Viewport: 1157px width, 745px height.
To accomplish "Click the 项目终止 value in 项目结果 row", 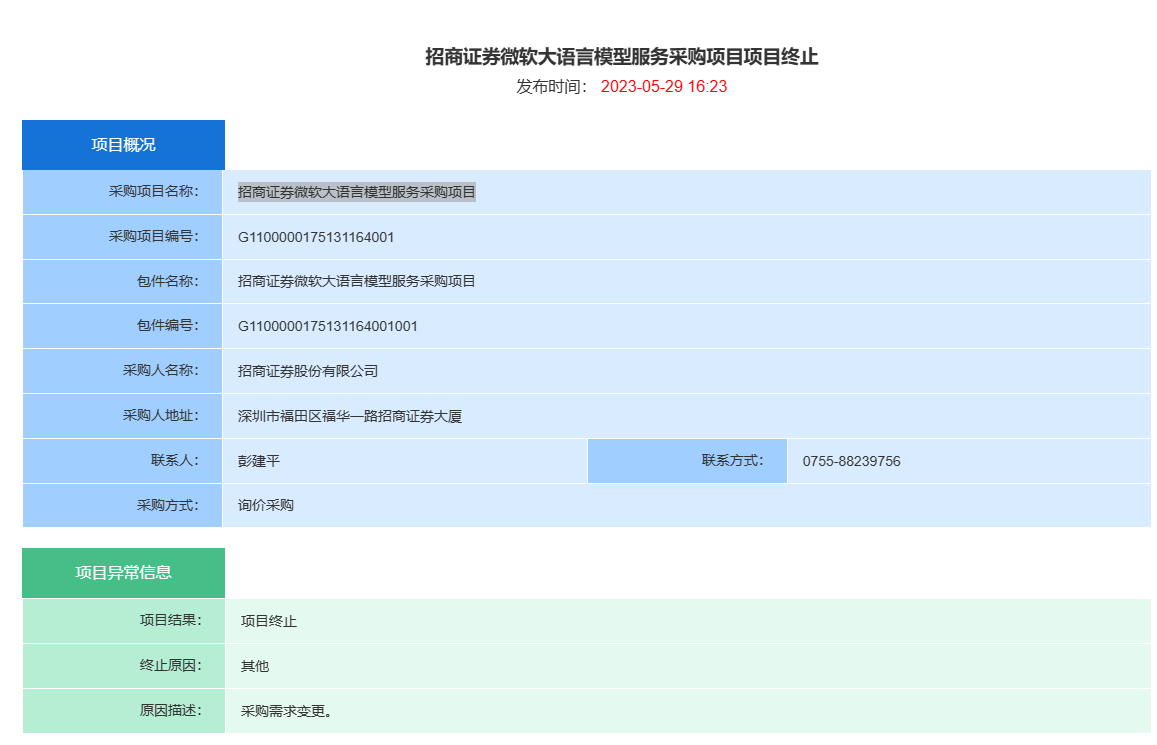I will 268,621.
